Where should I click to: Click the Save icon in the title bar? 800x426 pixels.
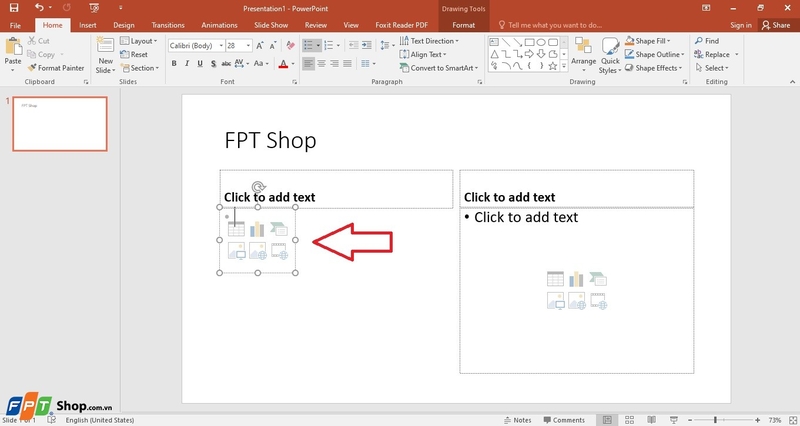(x=14, y=8)
